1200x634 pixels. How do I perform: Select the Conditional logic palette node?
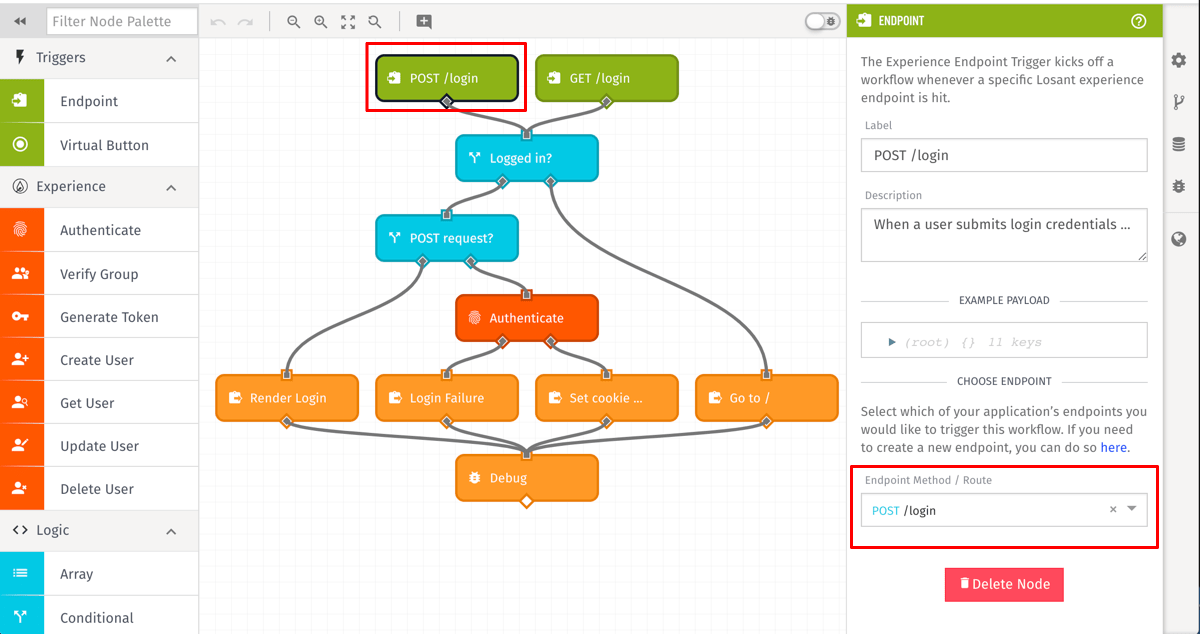pyautogui.click(x=99, y=618)
